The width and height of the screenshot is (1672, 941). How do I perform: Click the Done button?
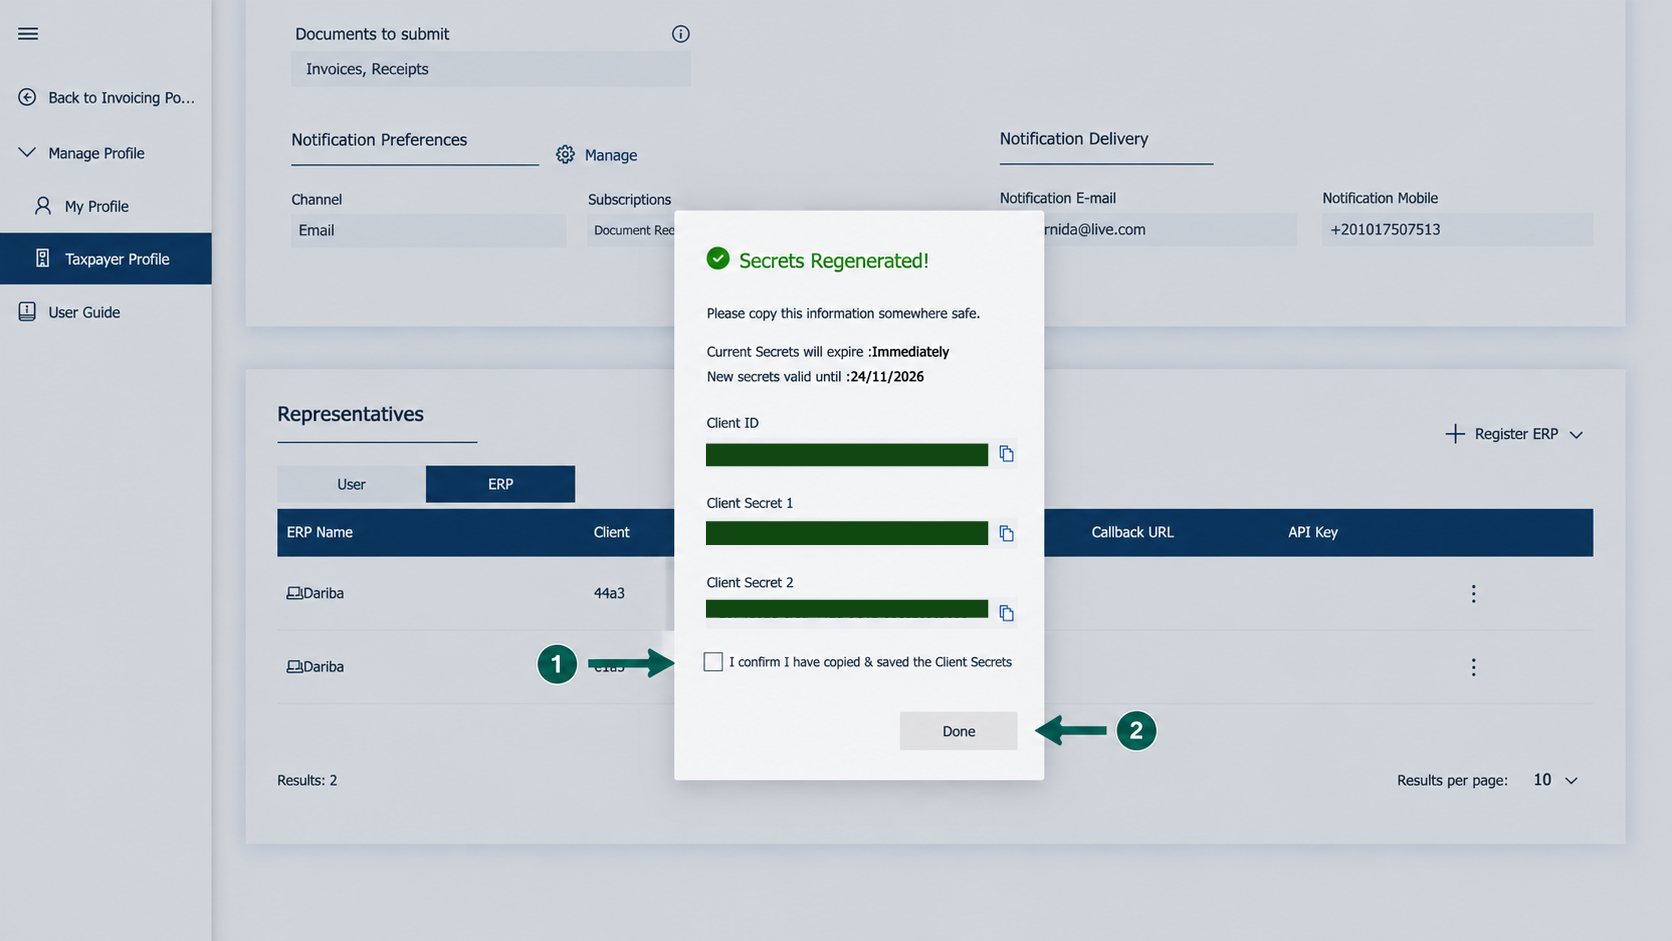958,731
